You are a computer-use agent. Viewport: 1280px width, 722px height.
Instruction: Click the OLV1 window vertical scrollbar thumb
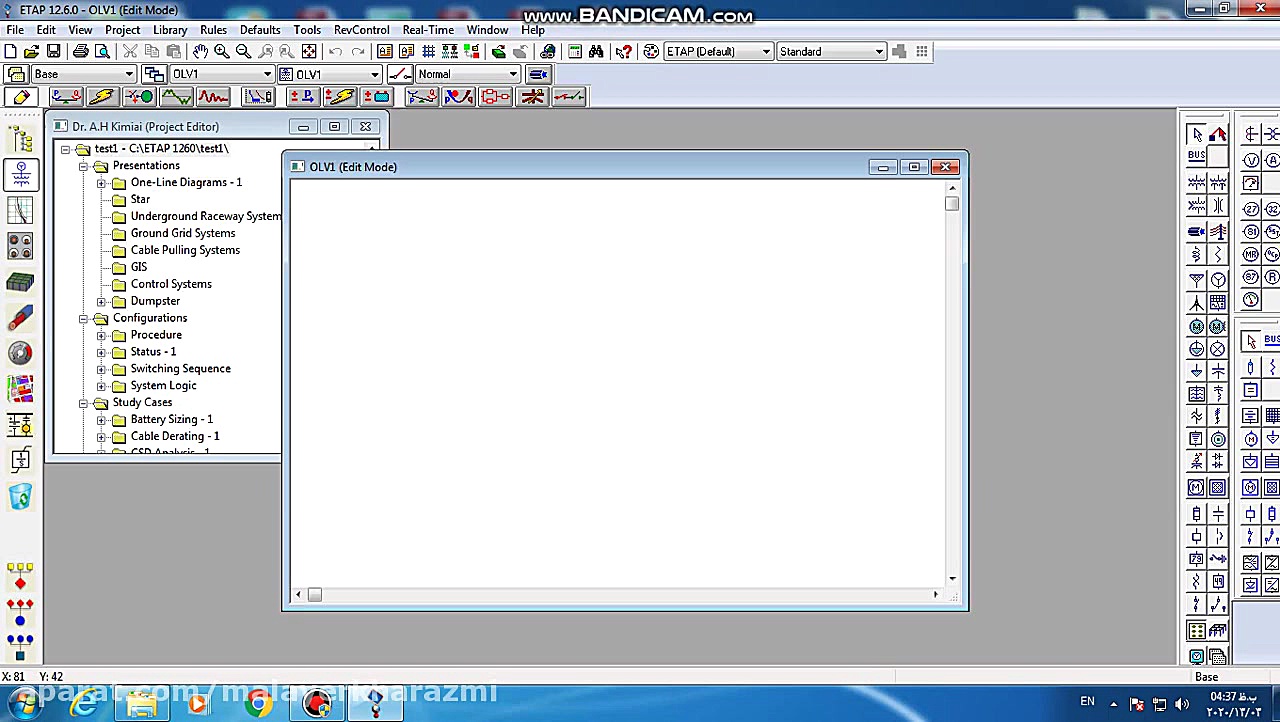click(952, 204)
